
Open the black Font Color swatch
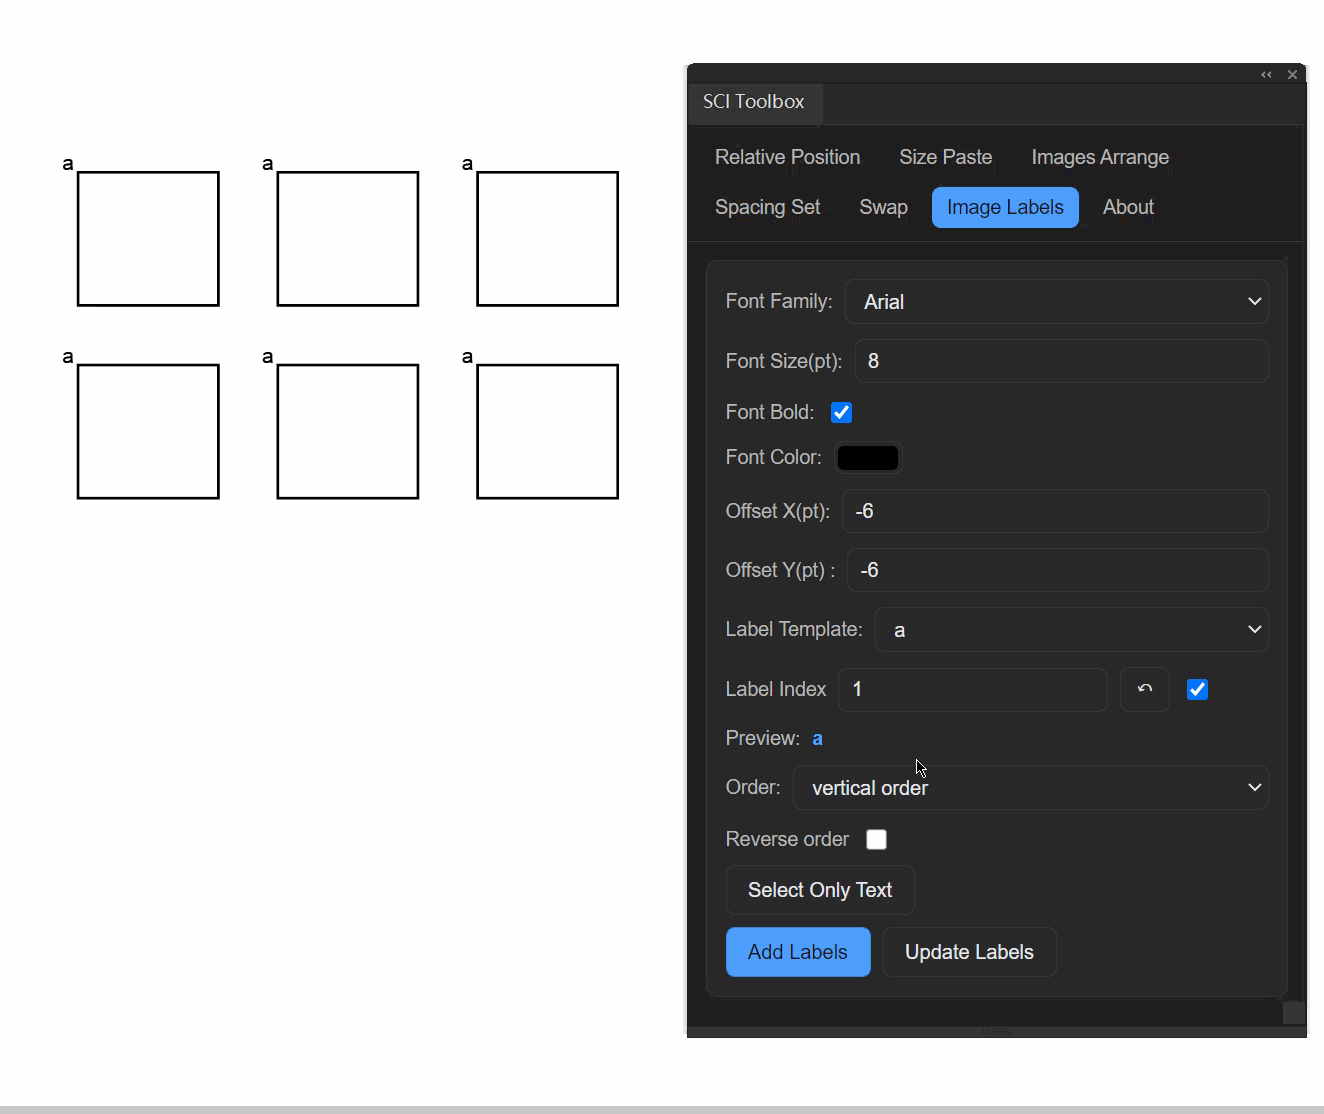click(x=867, y=458)
